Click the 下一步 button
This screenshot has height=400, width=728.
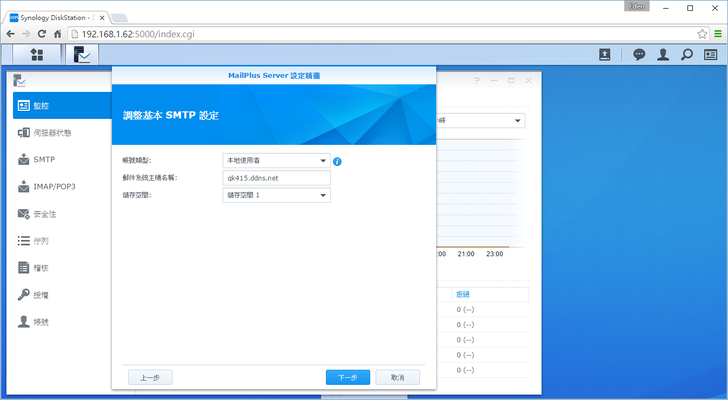tap(348, 377)
